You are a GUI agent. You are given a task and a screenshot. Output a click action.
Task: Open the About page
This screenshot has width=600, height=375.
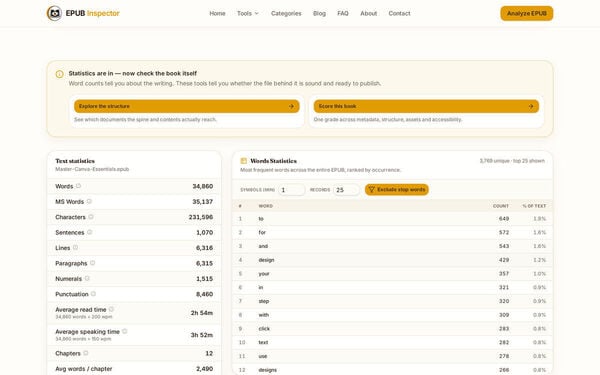[368, 13]
